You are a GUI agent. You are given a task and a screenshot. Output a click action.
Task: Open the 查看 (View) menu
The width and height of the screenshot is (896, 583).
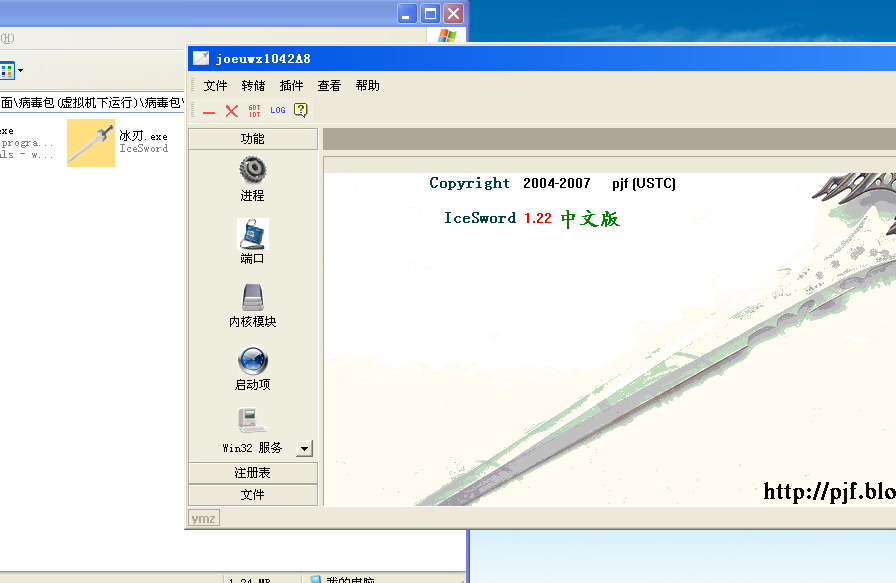coord(329,86)
